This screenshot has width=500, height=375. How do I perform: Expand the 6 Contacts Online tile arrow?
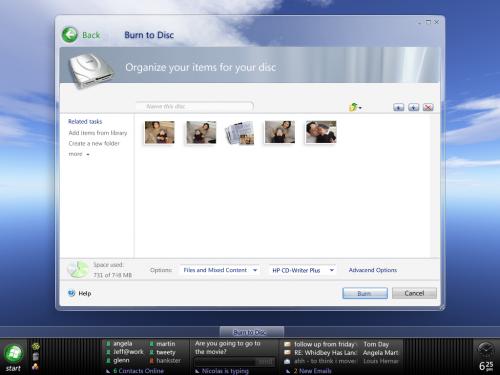pos(108,371)
